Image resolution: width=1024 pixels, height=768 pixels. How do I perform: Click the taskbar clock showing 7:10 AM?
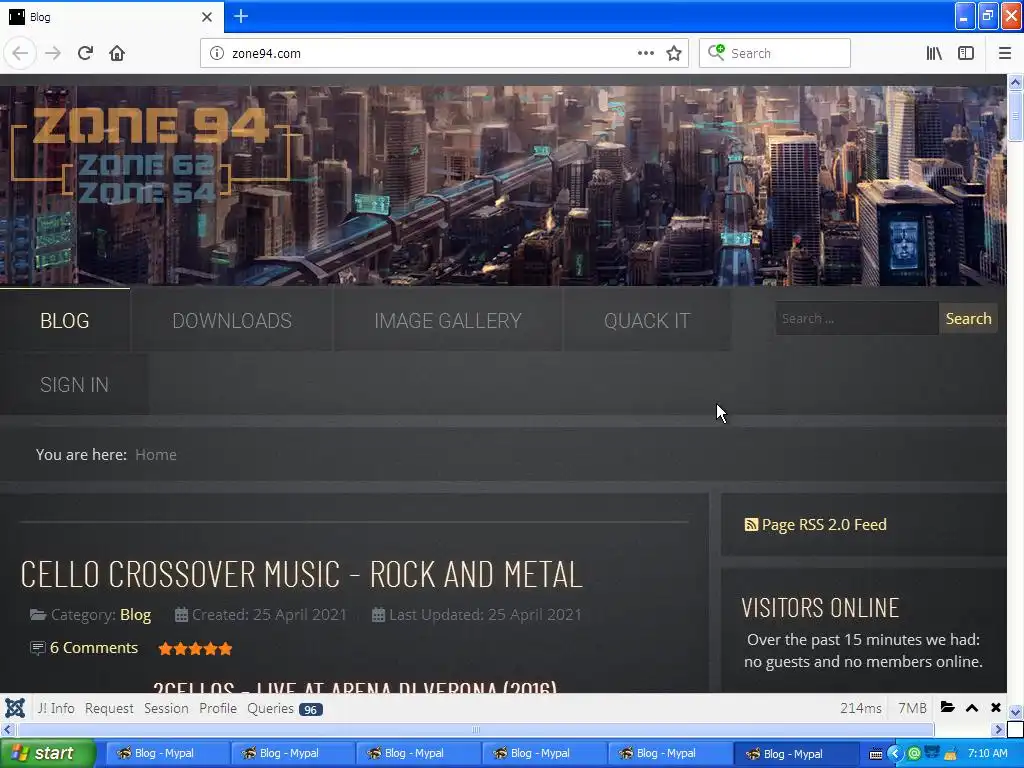pos(987,754)
